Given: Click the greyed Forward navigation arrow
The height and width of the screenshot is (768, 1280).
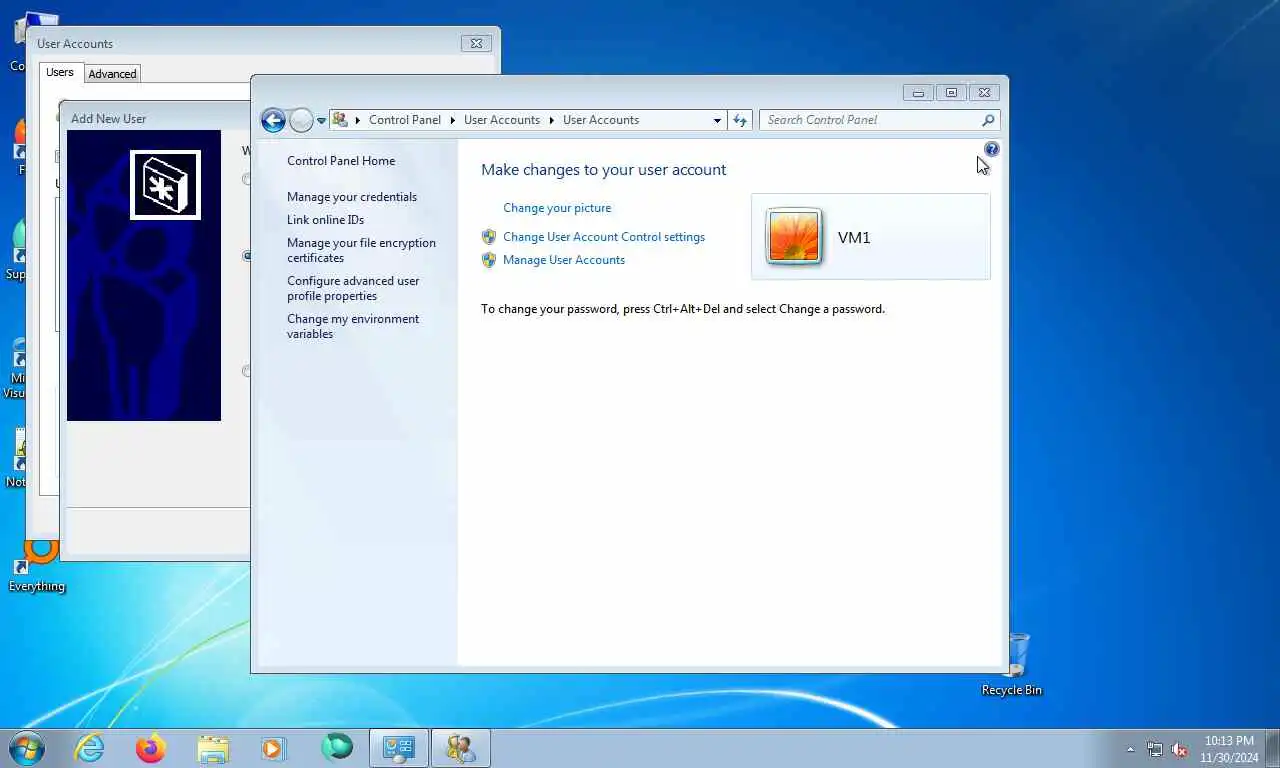Looking at the screenshot, I should (x=301, y=121).
